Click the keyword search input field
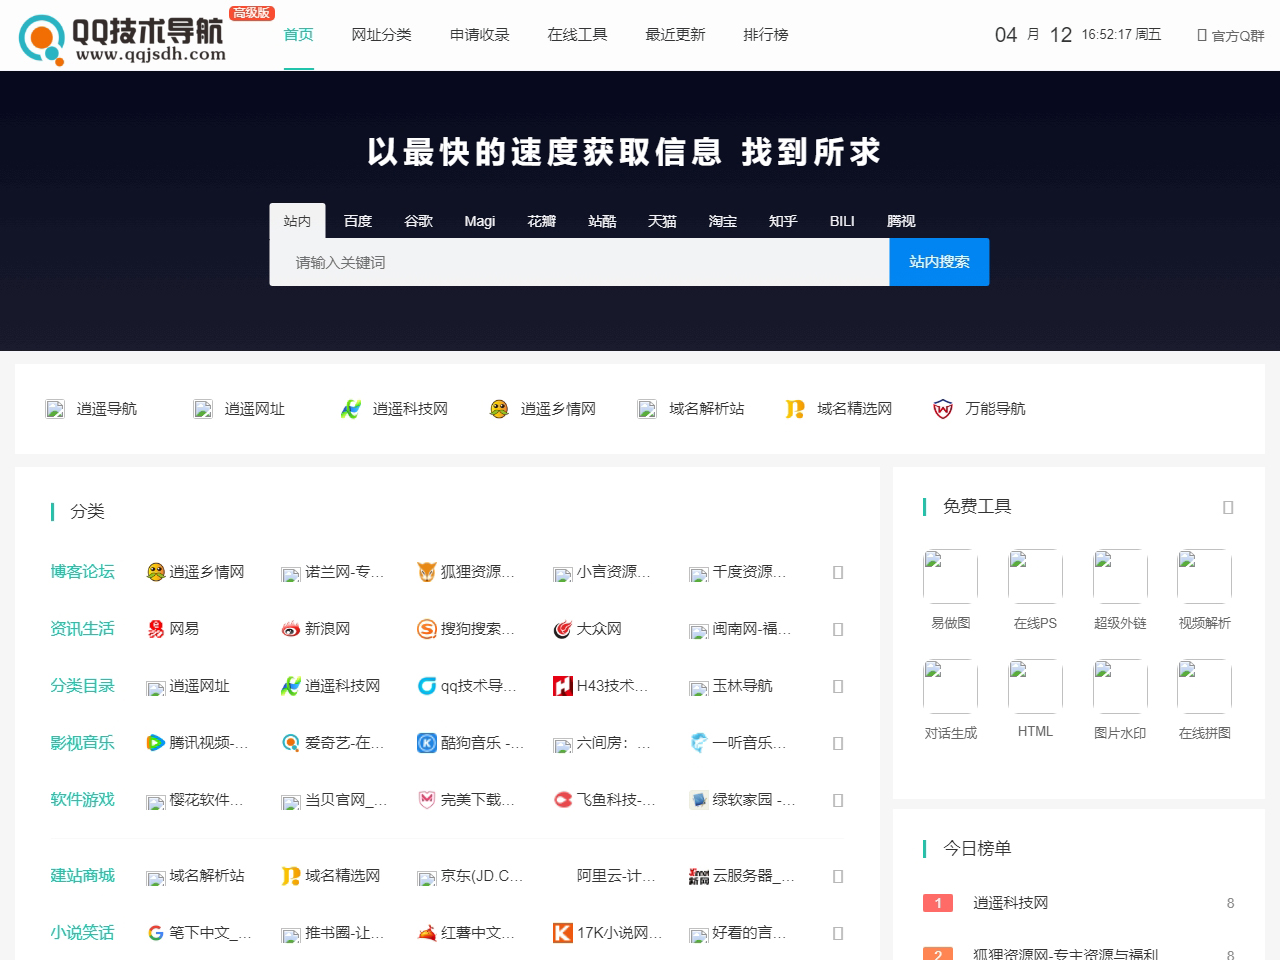 (x=580, y=261)
